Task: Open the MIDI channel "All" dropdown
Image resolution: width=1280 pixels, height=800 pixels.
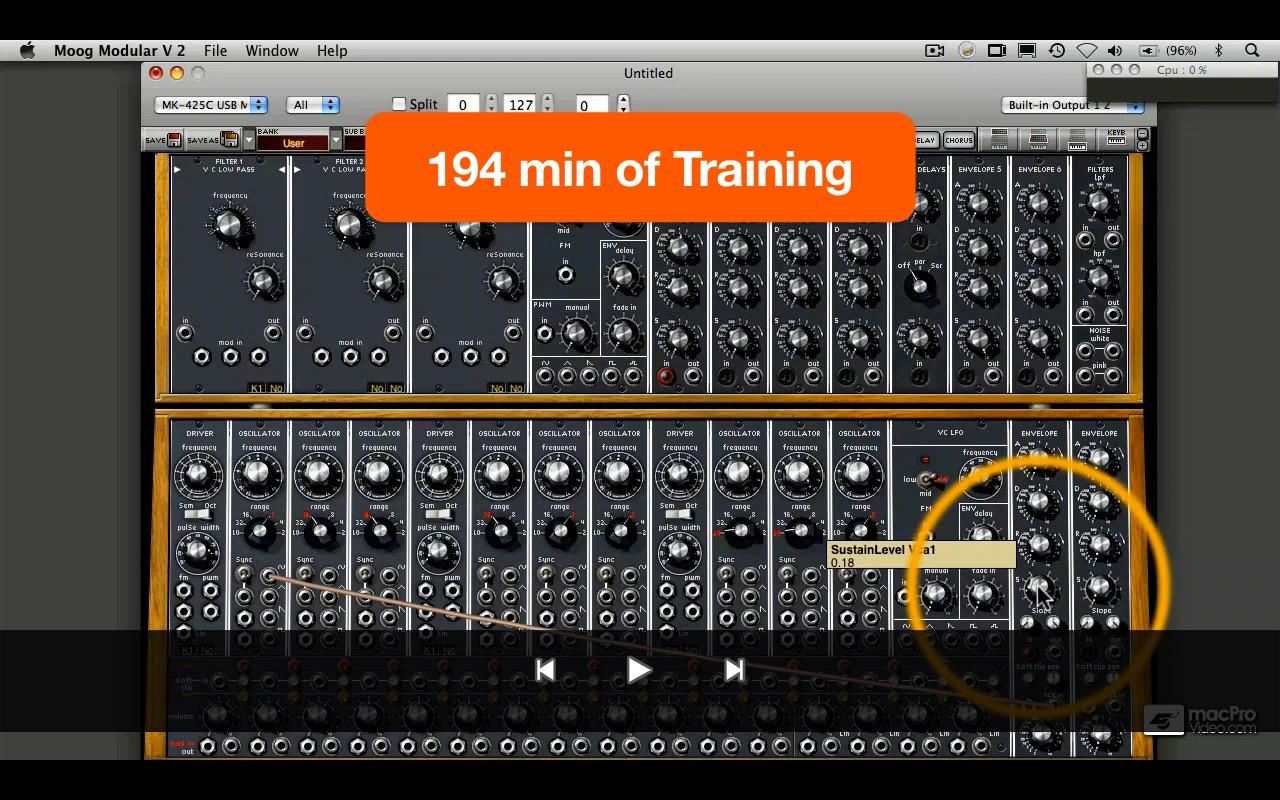Action: (x=313, y=105)
